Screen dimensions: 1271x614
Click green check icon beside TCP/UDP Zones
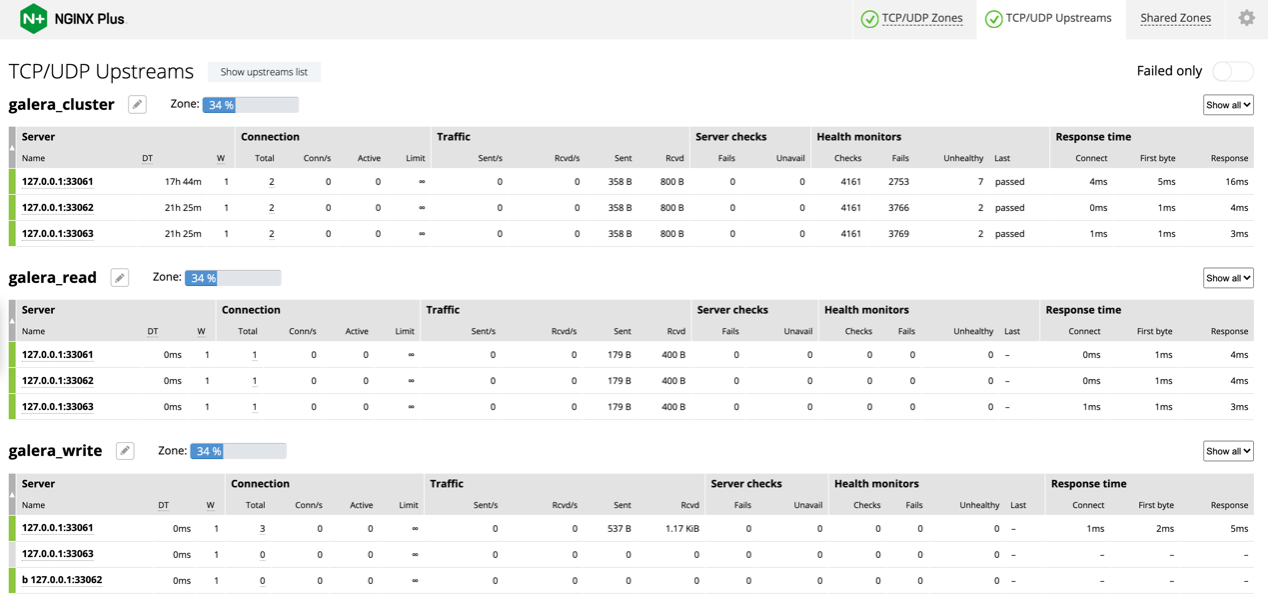(869, 19)
